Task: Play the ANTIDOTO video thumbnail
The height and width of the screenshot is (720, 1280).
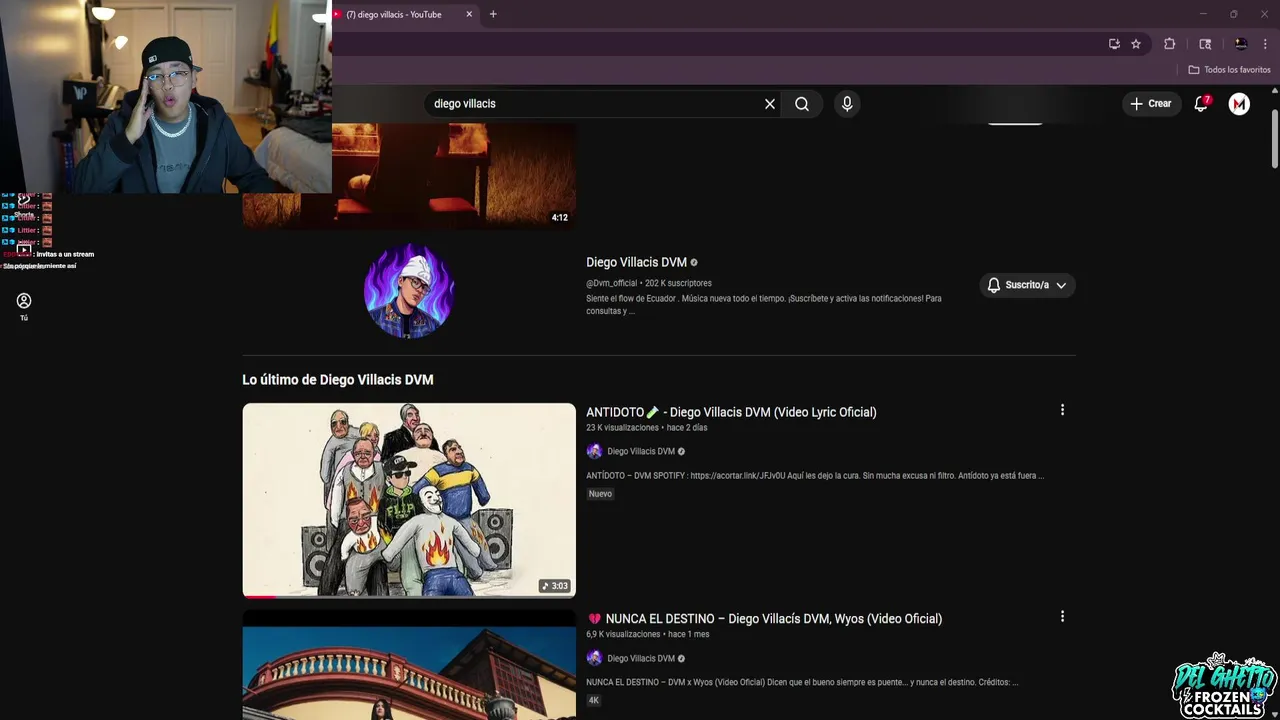Action: tap(409, 500)
